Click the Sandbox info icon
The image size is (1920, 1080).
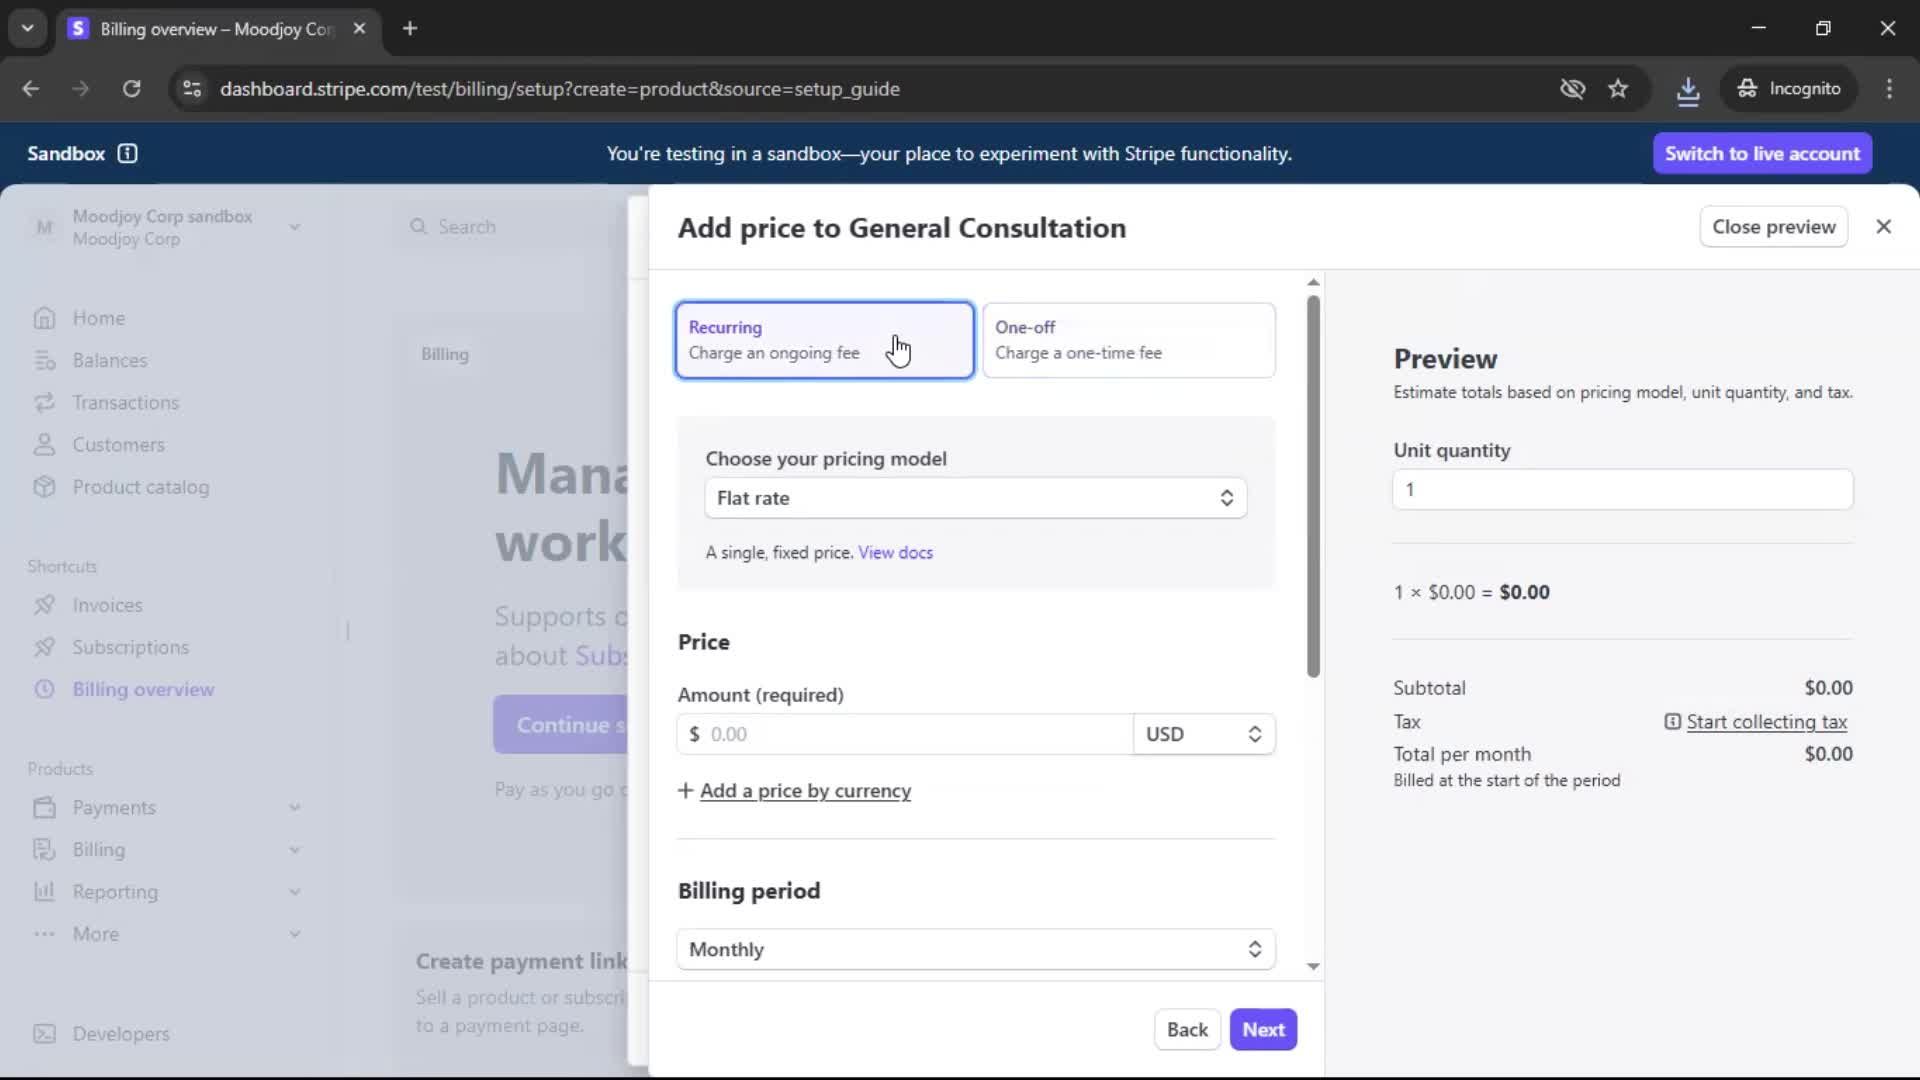tap(127, 153)
